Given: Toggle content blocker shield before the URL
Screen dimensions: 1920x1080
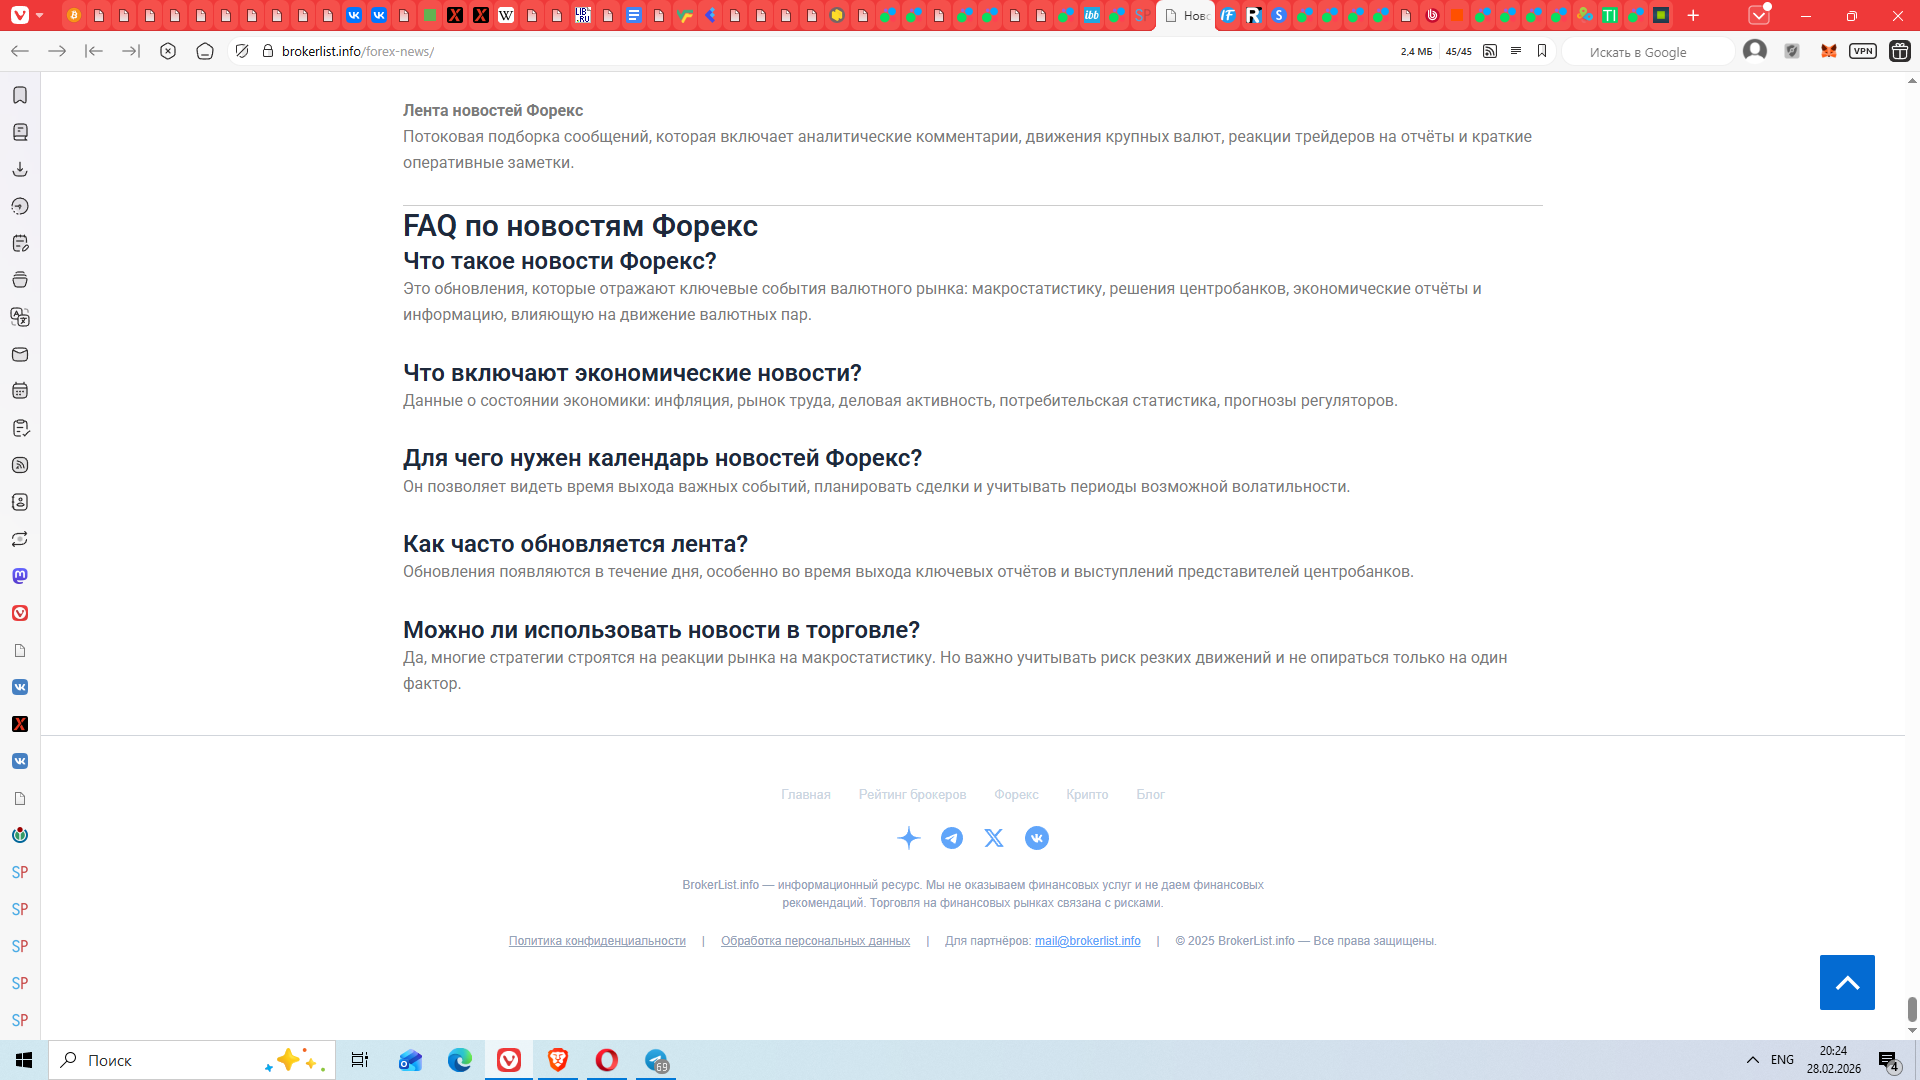Looking at the screenshot, I should click(242, 51).
